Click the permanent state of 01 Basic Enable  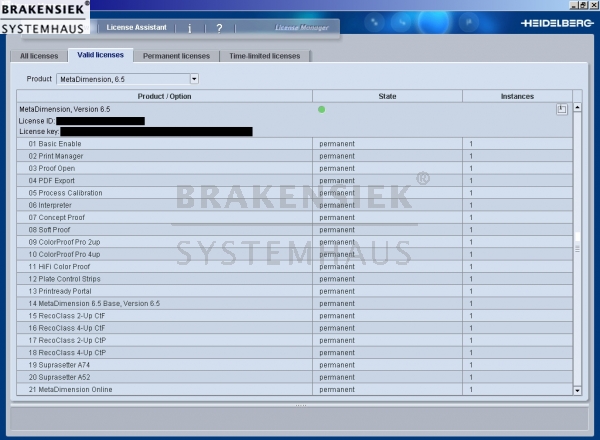point(337,144)
